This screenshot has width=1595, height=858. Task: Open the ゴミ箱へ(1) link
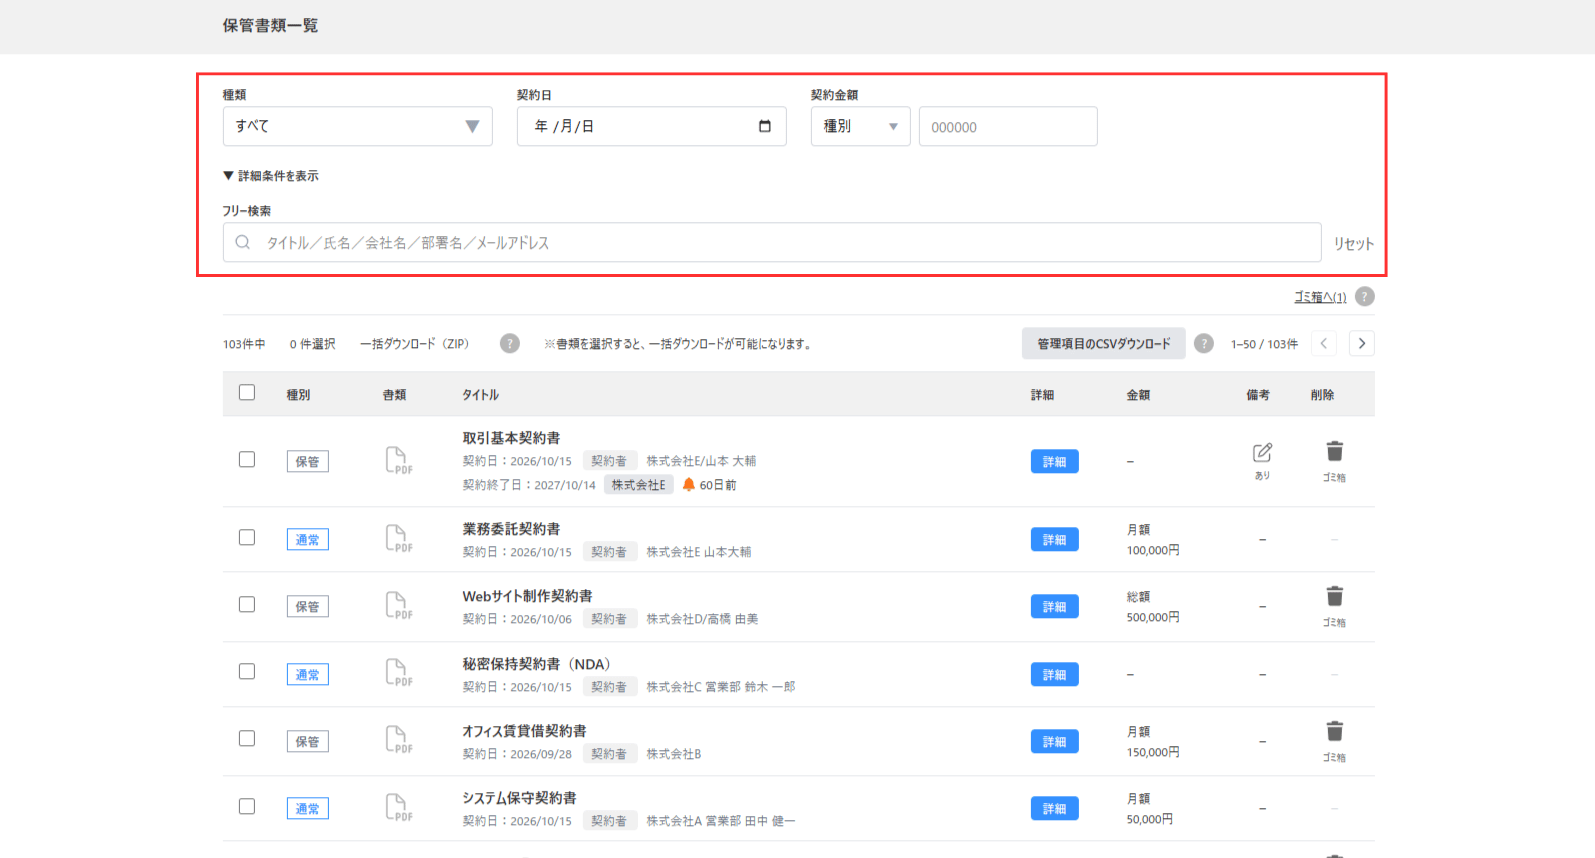(1320, 297)
